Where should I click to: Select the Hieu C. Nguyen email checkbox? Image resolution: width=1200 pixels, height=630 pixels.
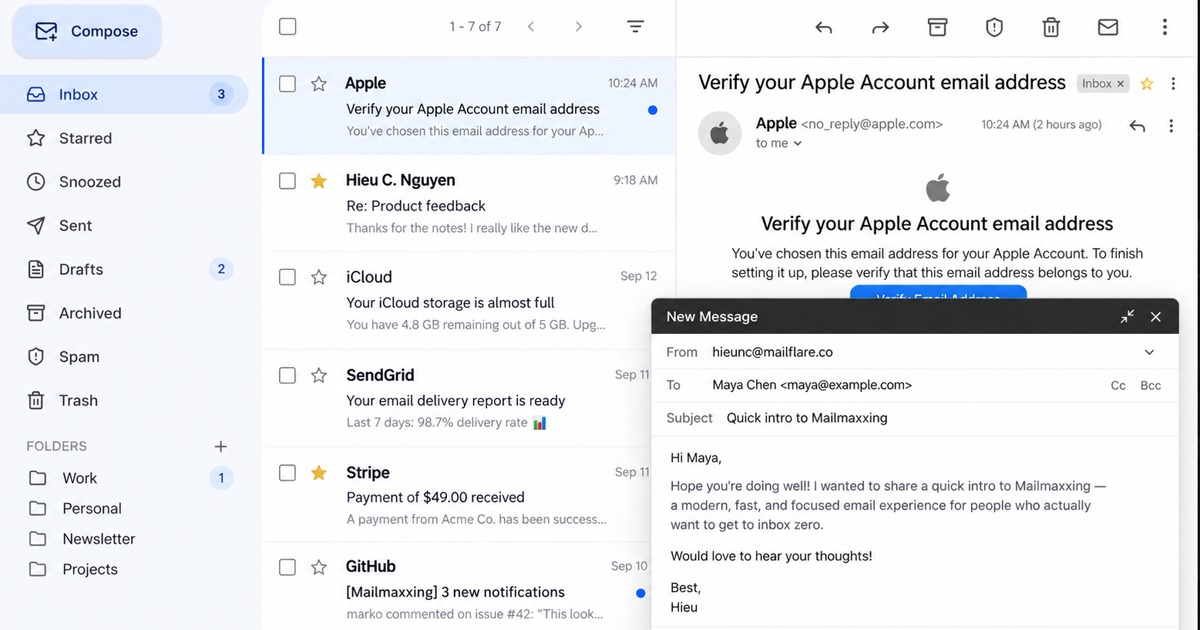tap(288, 181)
